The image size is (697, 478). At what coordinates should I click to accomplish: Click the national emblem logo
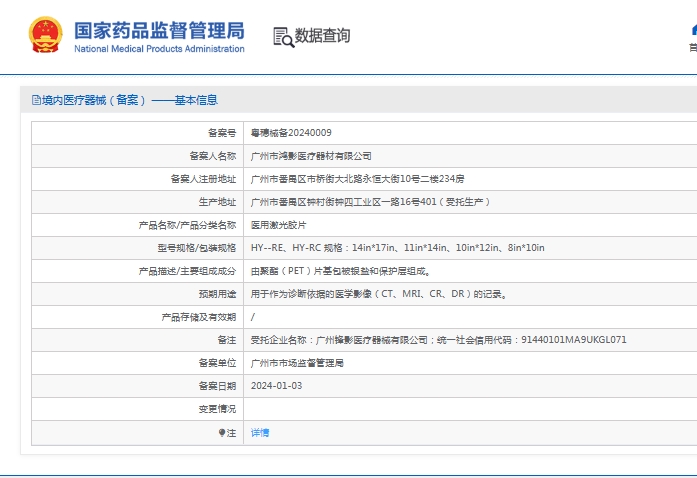coord(45,35)
